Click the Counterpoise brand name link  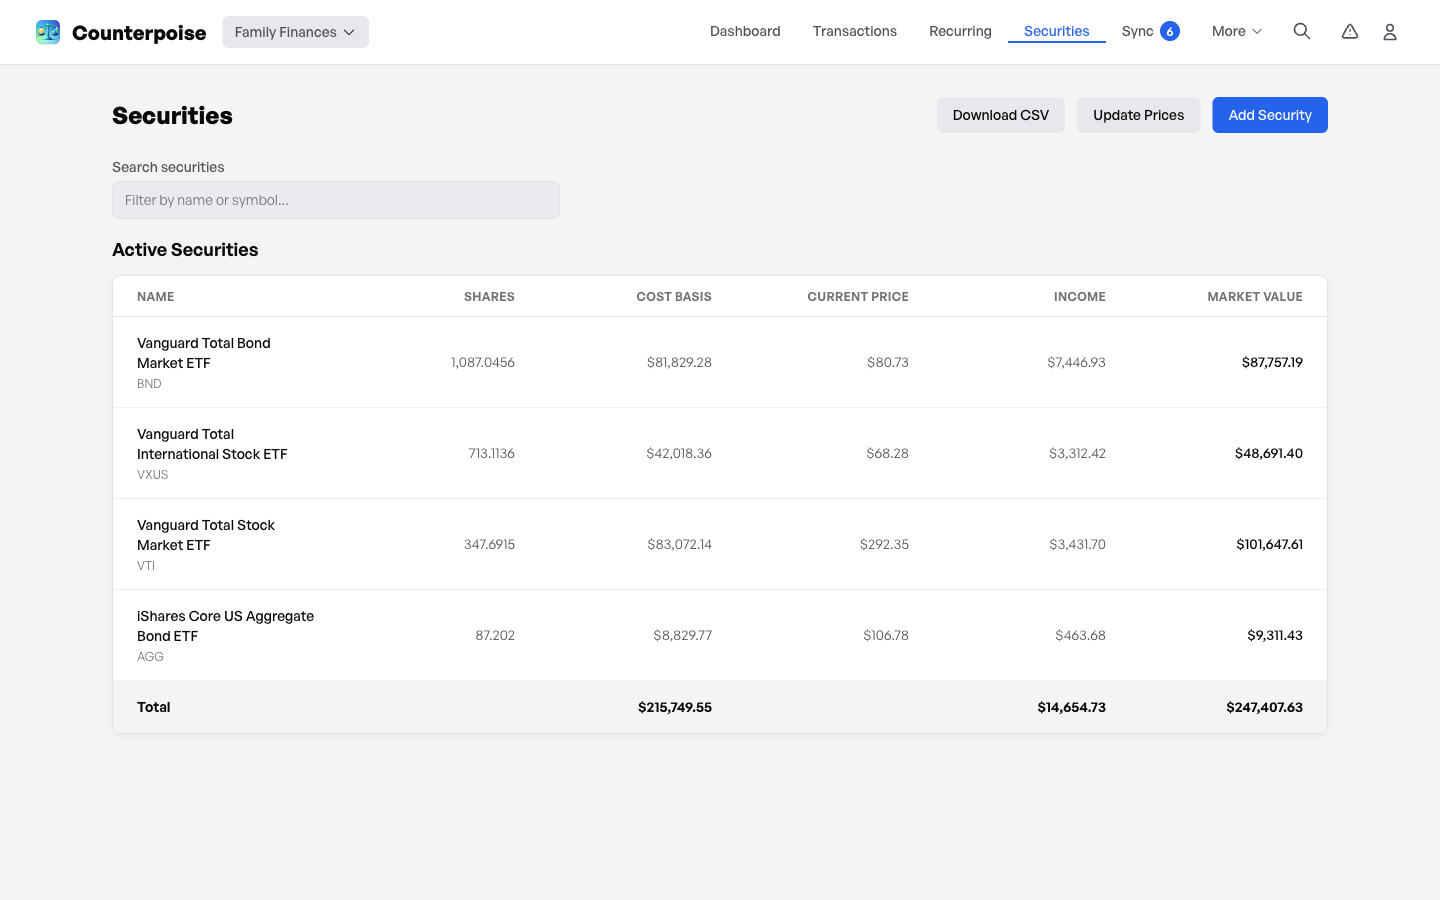[139, 33]
